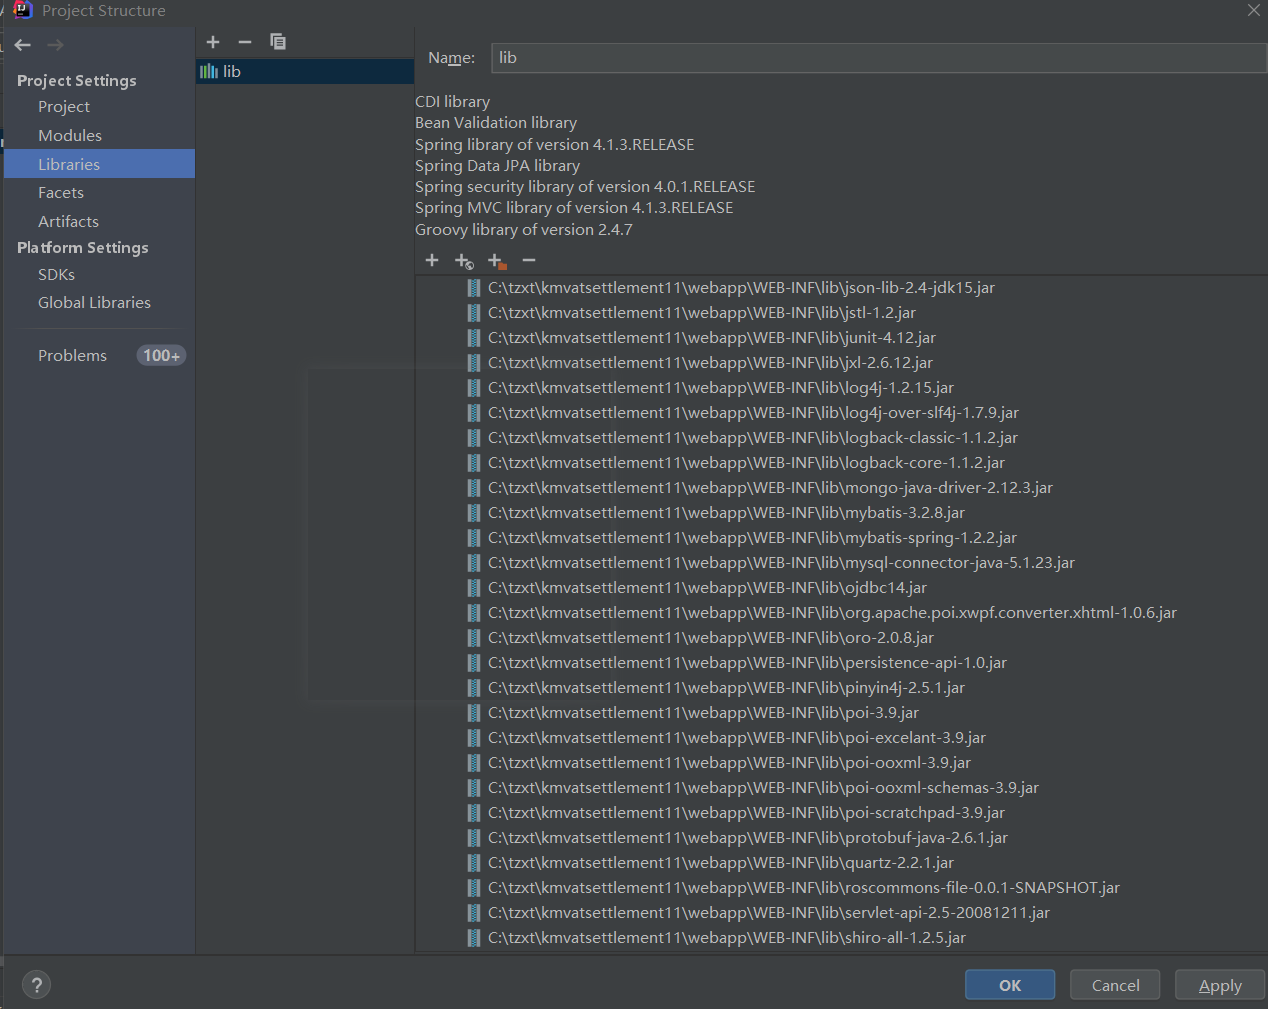Click the jar icon of shiro-all-1.2.5.jar

[x=474, y=938]
